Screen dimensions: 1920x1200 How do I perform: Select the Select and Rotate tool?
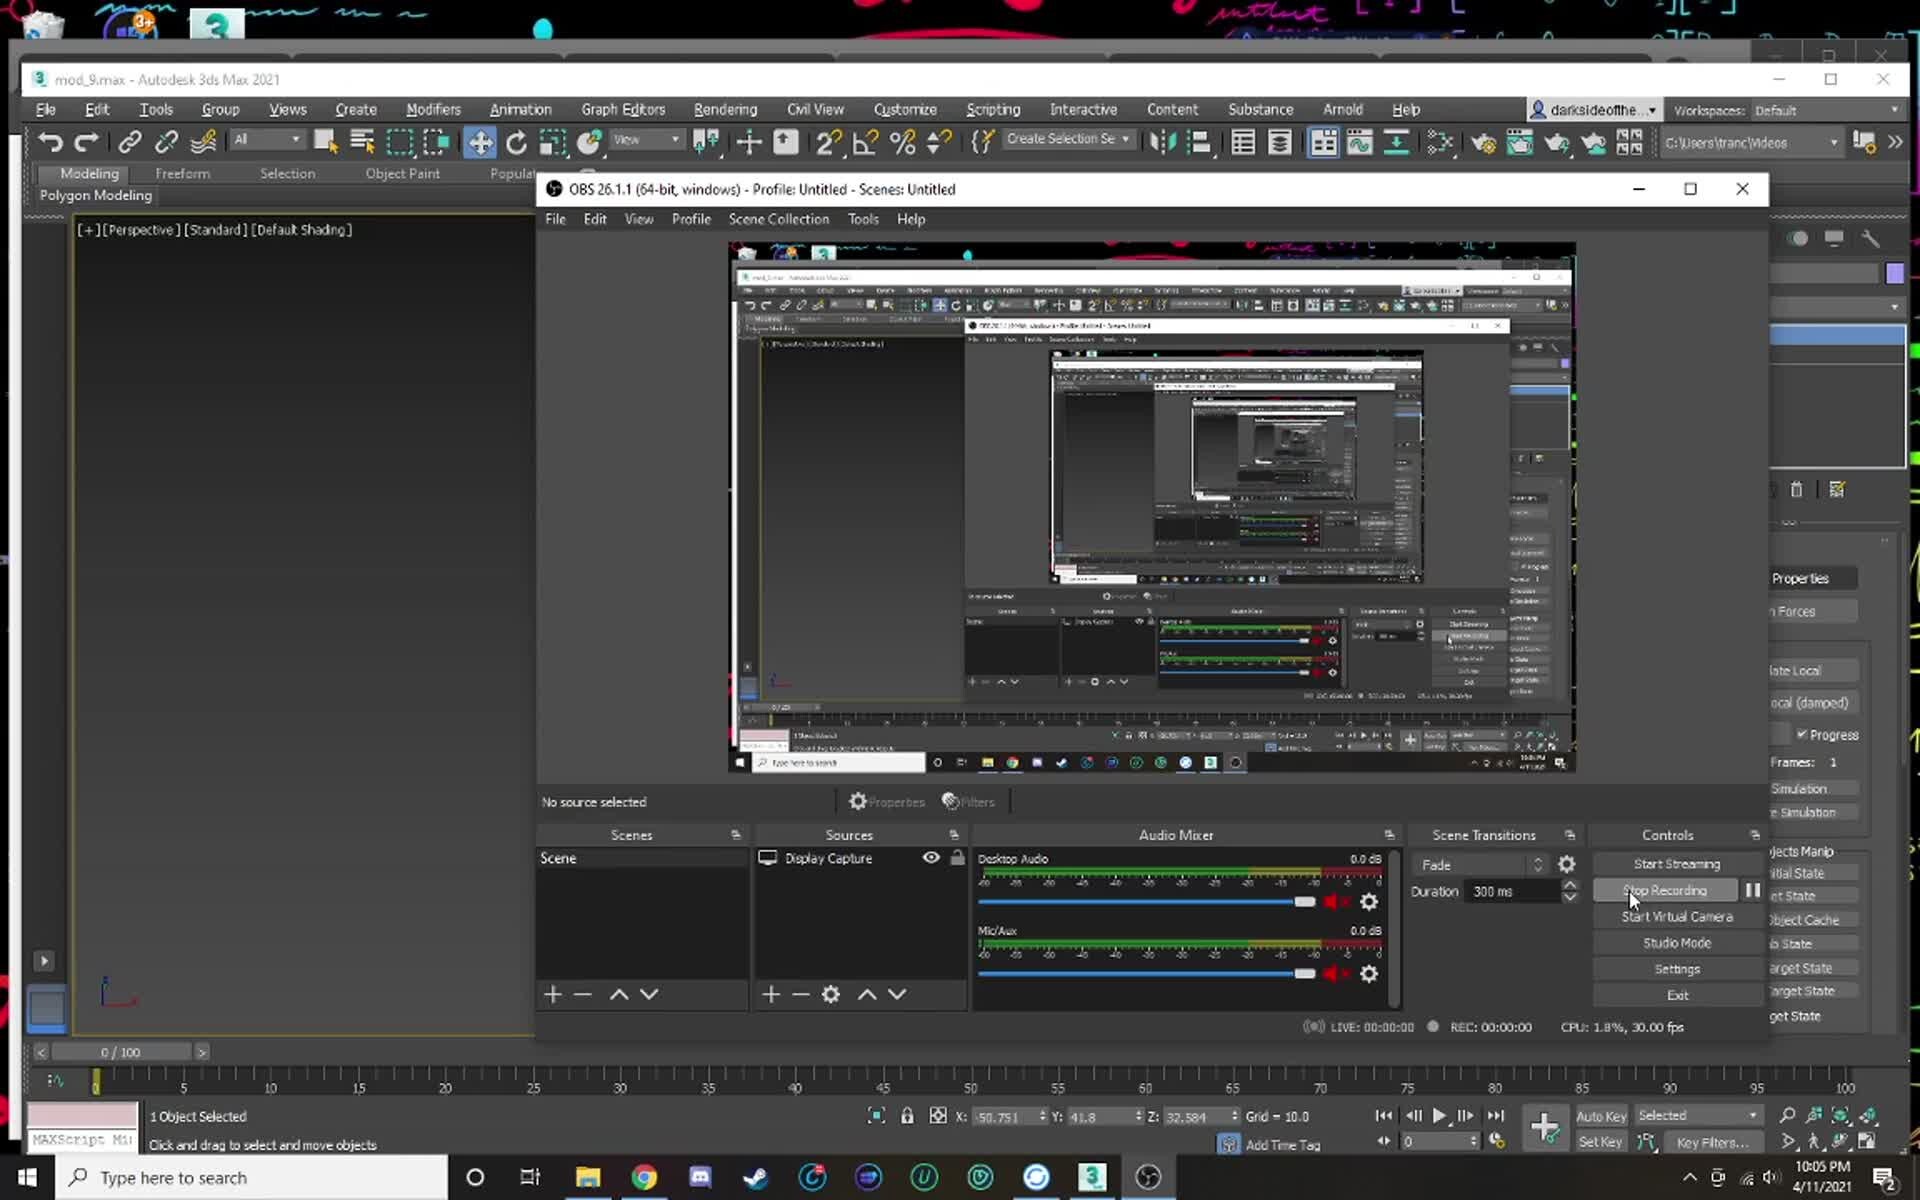click(x=516, y=142)
